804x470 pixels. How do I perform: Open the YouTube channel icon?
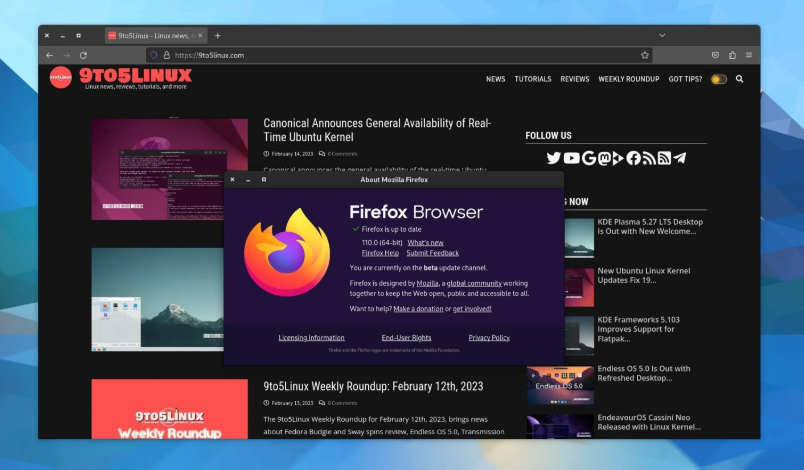571,158
